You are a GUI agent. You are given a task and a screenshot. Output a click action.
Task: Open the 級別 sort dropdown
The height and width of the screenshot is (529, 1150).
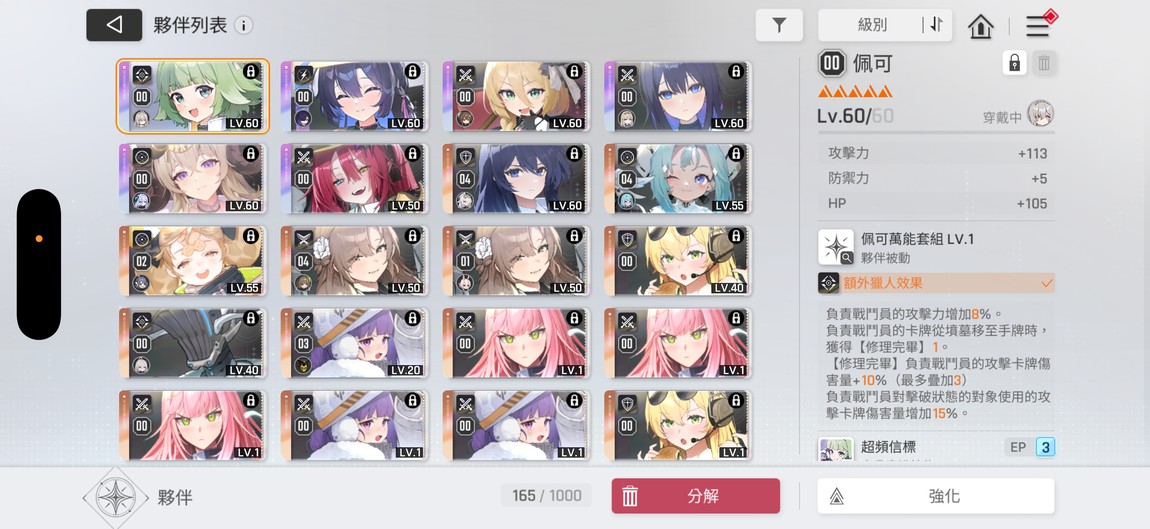(871, 25)
